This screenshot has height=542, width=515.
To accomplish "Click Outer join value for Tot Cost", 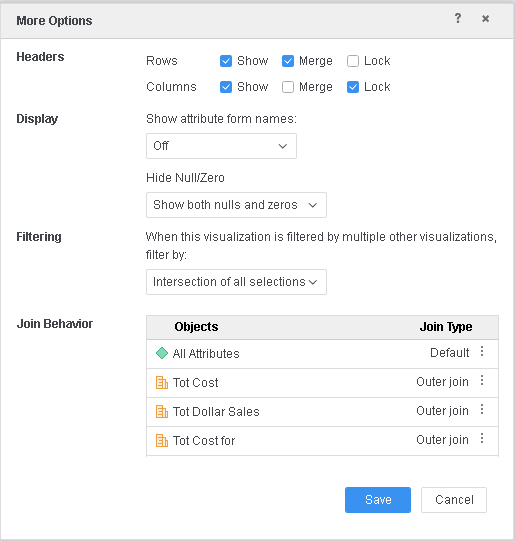I will tap(442, 382).
